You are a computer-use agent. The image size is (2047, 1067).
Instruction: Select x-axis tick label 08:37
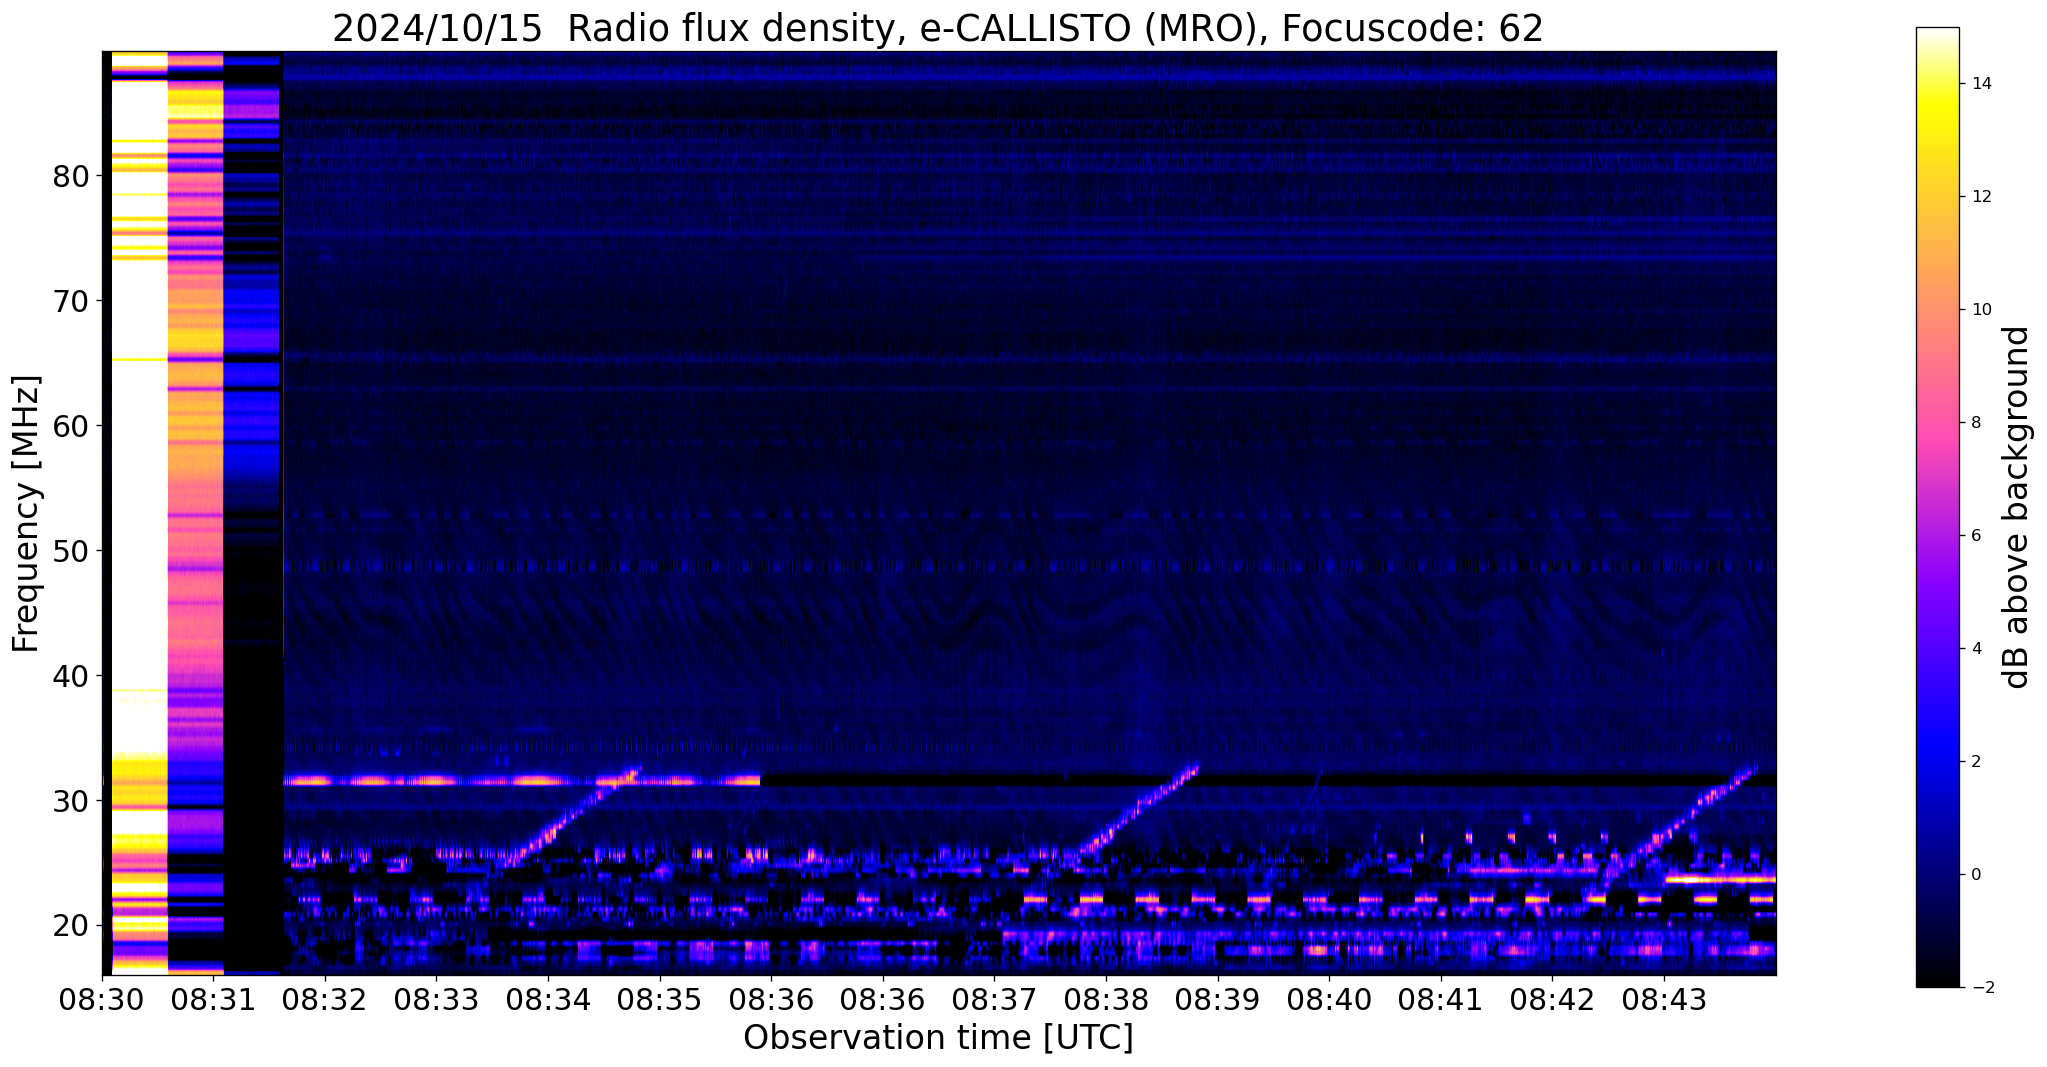[x=995, y=1000]
